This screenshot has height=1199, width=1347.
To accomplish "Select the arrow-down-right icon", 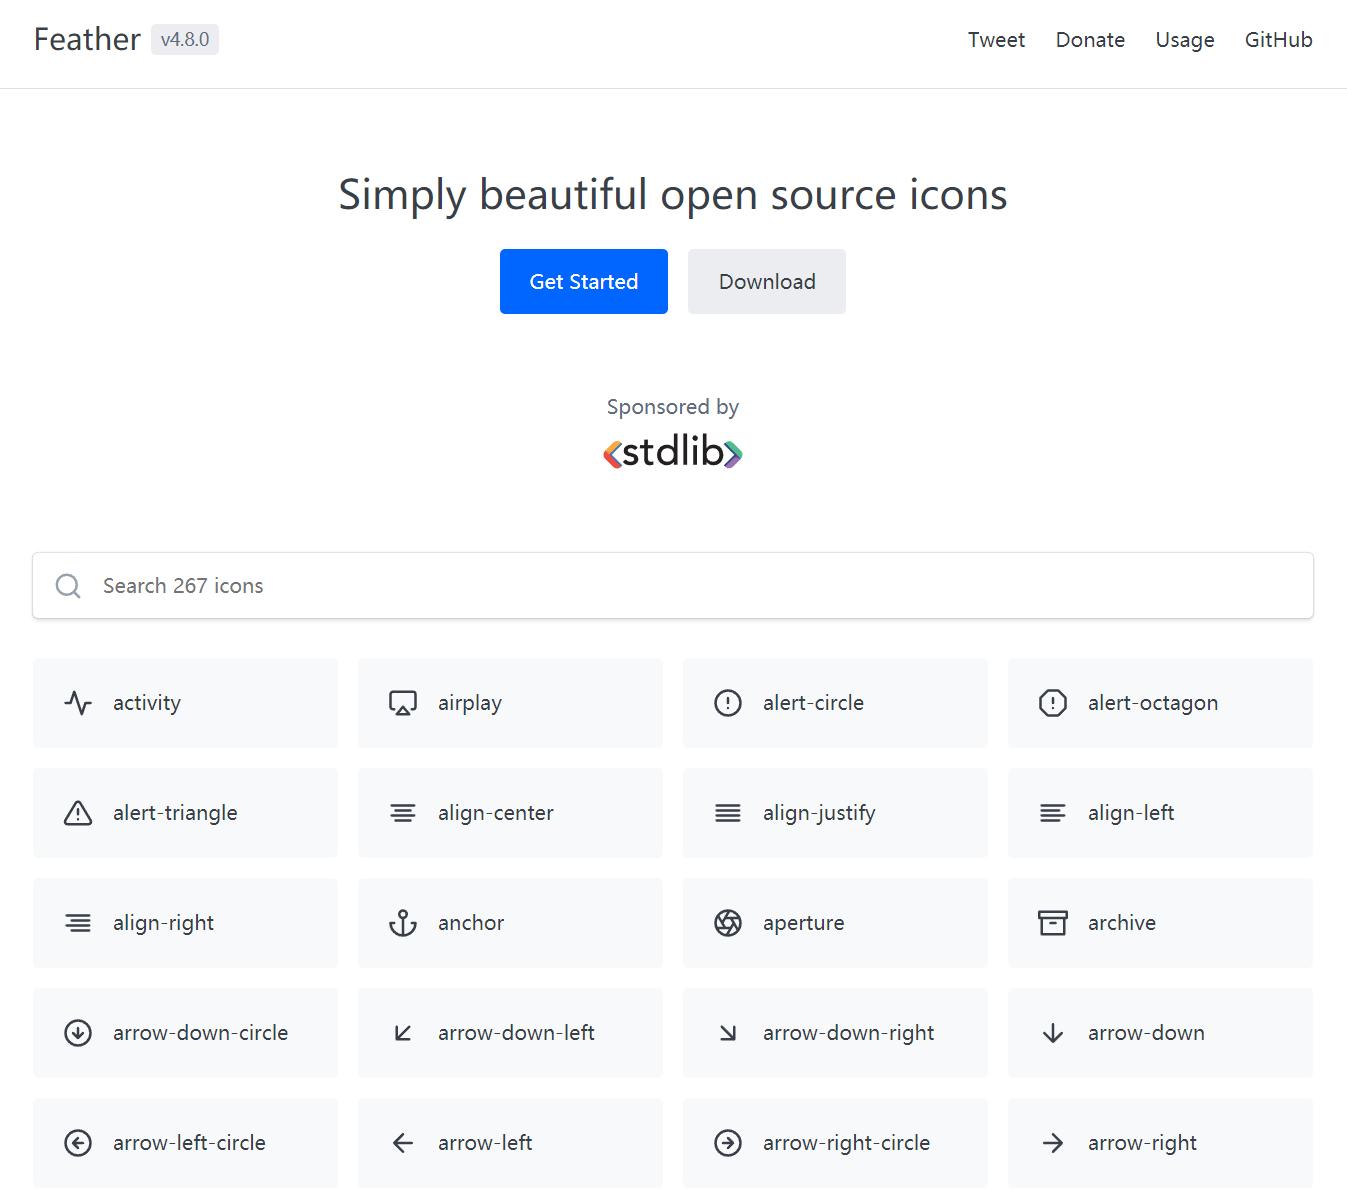I will pos(728,1033).
